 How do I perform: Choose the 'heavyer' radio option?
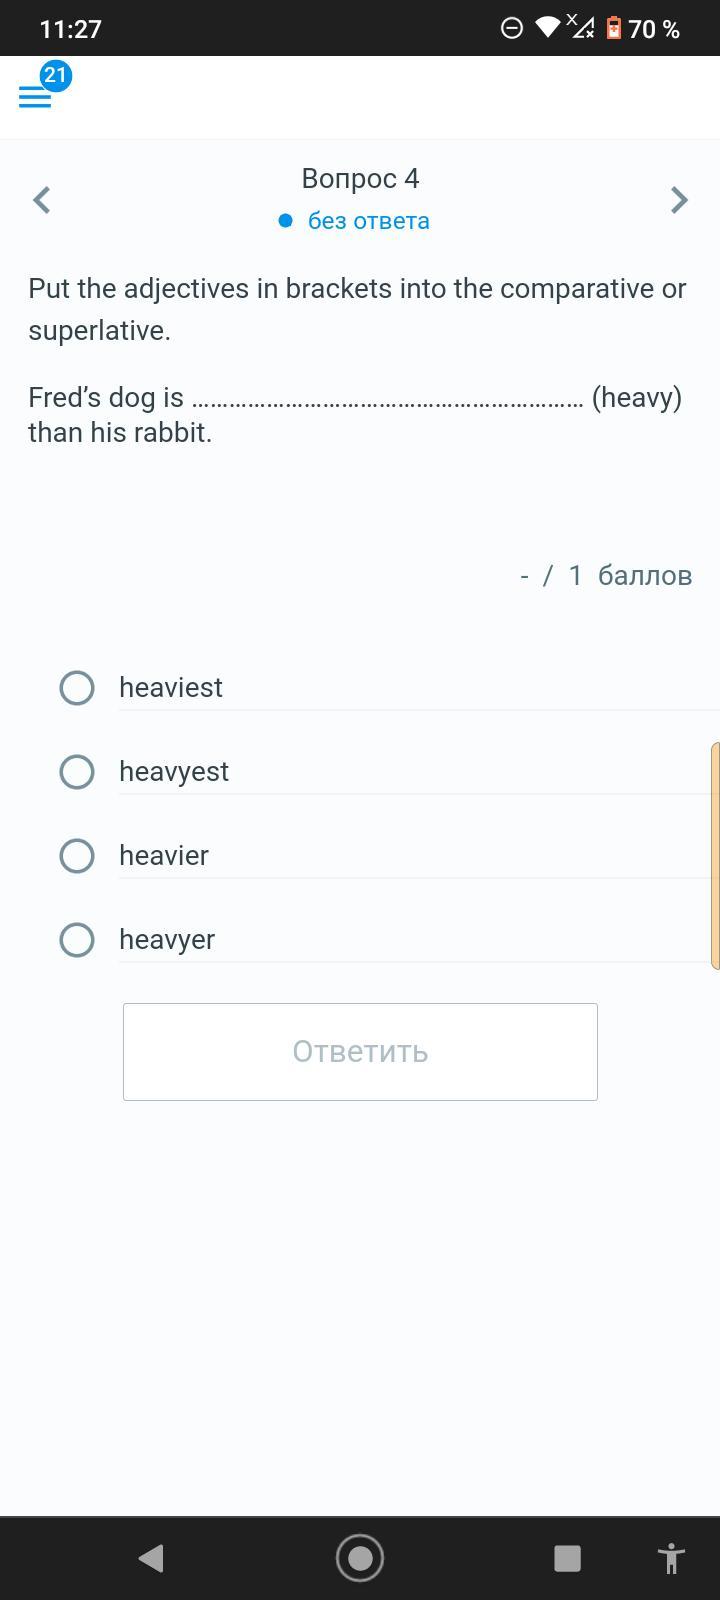coord(77,940)
